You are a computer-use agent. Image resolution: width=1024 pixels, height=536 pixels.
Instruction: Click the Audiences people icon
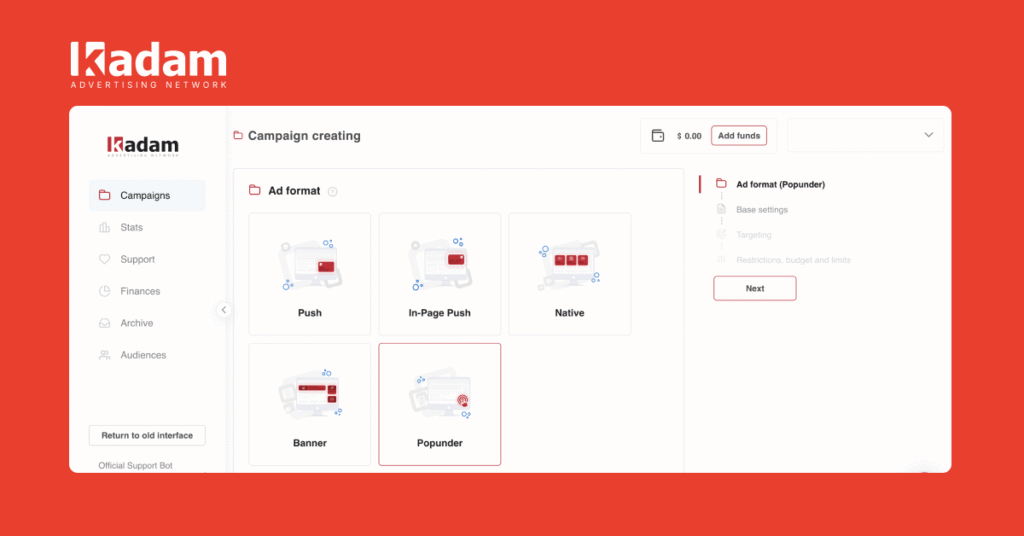pos(104,356)
